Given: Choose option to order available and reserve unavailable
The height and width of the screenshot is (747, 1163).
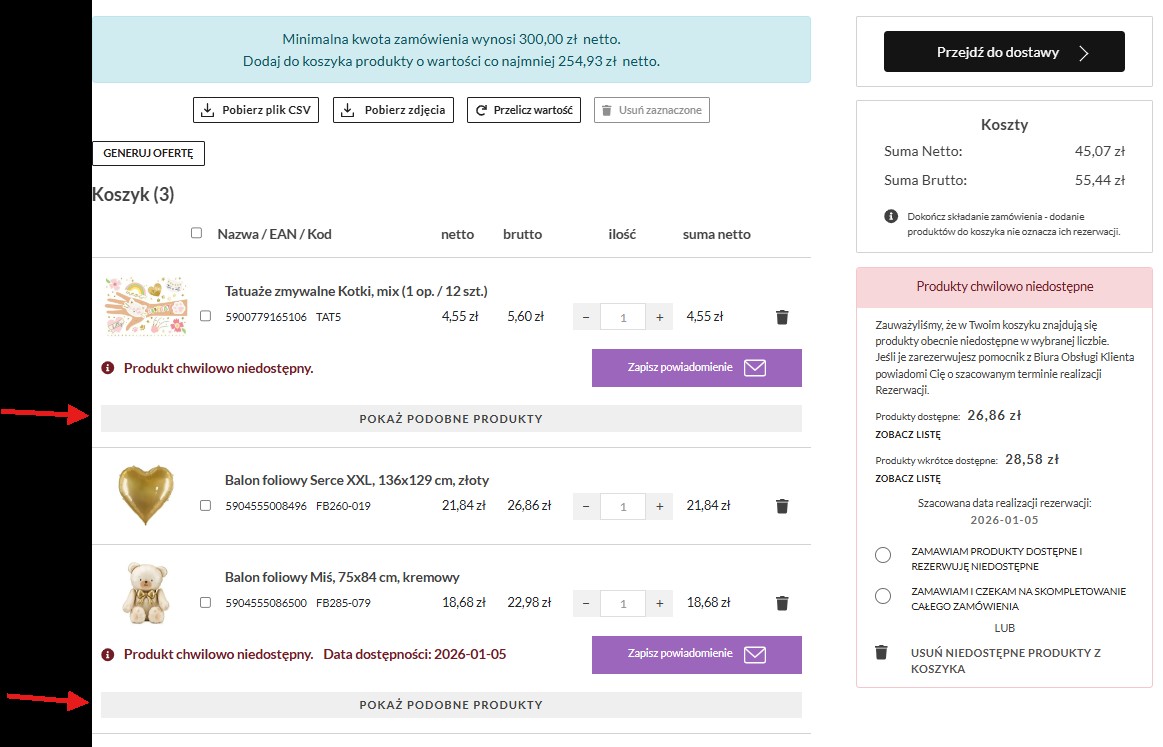Looking at the screenshot, I should pos(882,555).
